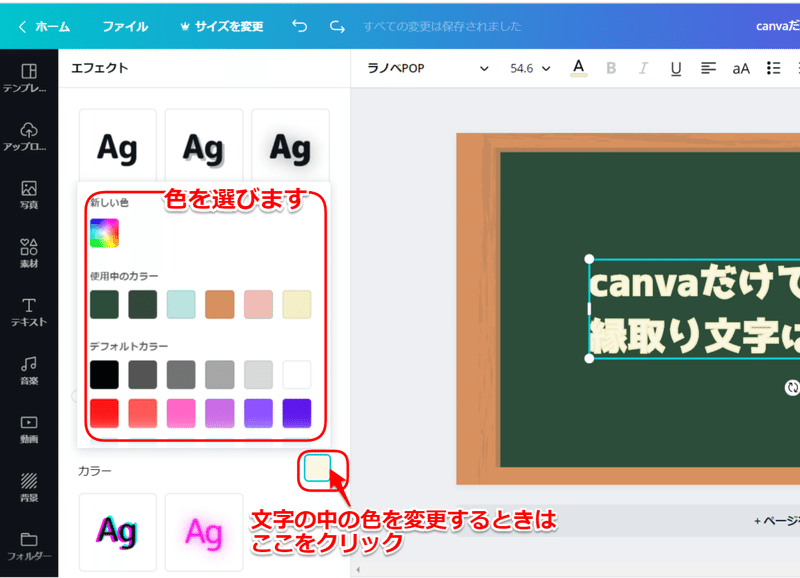Toggle uppercase aA setting
Image resolution: width=800 pixels, height=578 pixels.
click(741, 68)
